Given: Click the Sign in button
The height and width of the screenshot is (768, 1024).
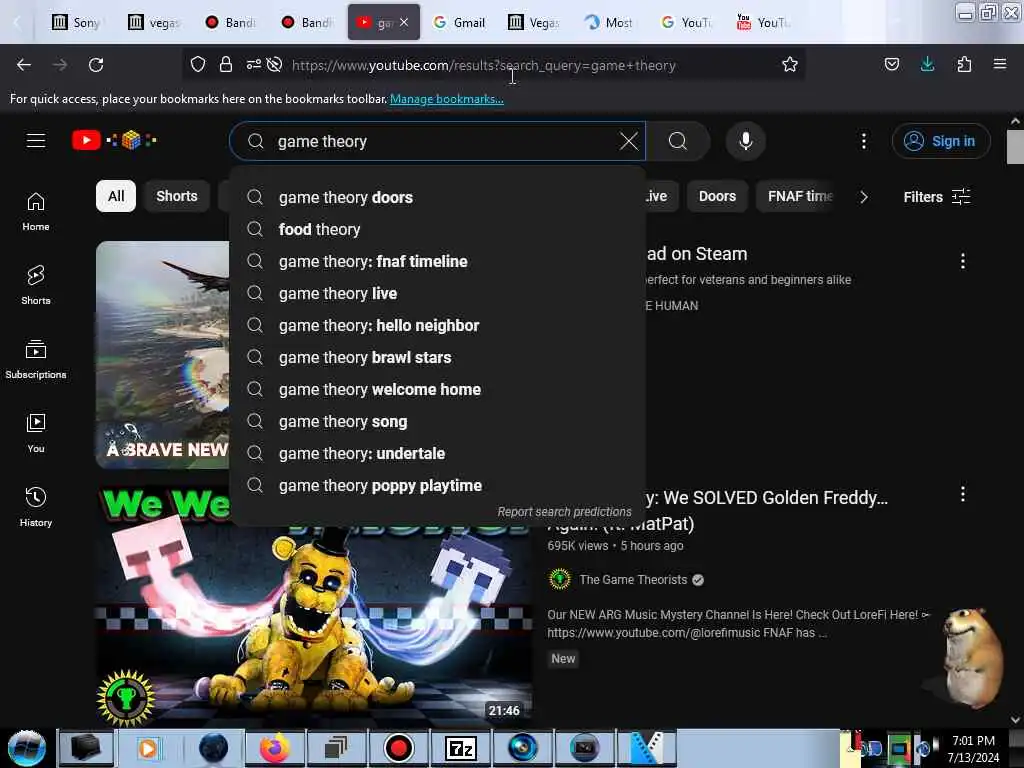Looking at the screenshot, I should (941, 141).
